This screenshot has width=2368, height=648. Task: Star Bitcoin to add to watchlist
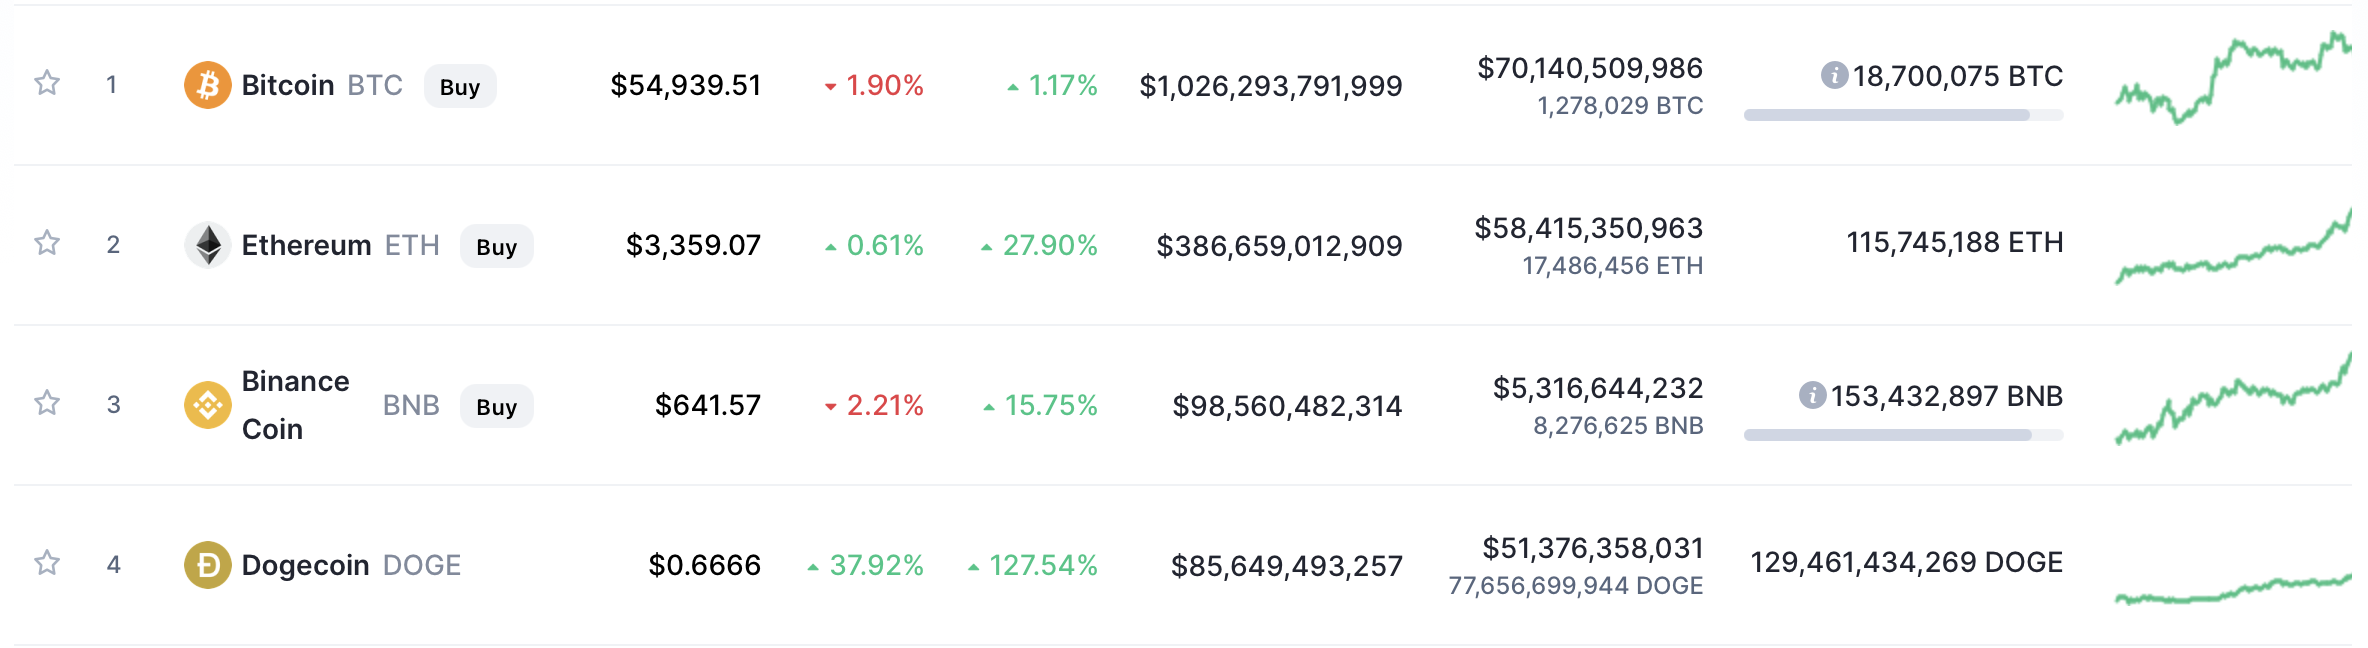coord(47,83)
